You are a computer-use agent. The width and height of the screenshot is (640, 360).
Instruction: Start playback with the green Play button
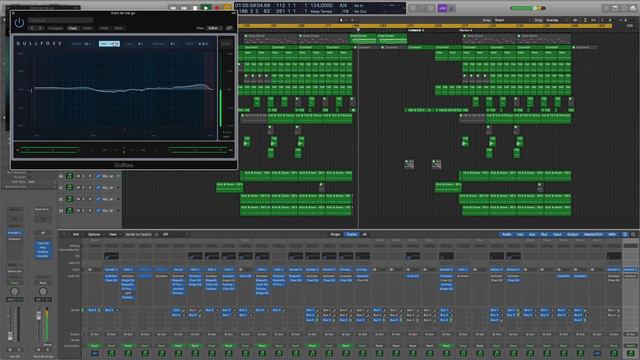206,8
